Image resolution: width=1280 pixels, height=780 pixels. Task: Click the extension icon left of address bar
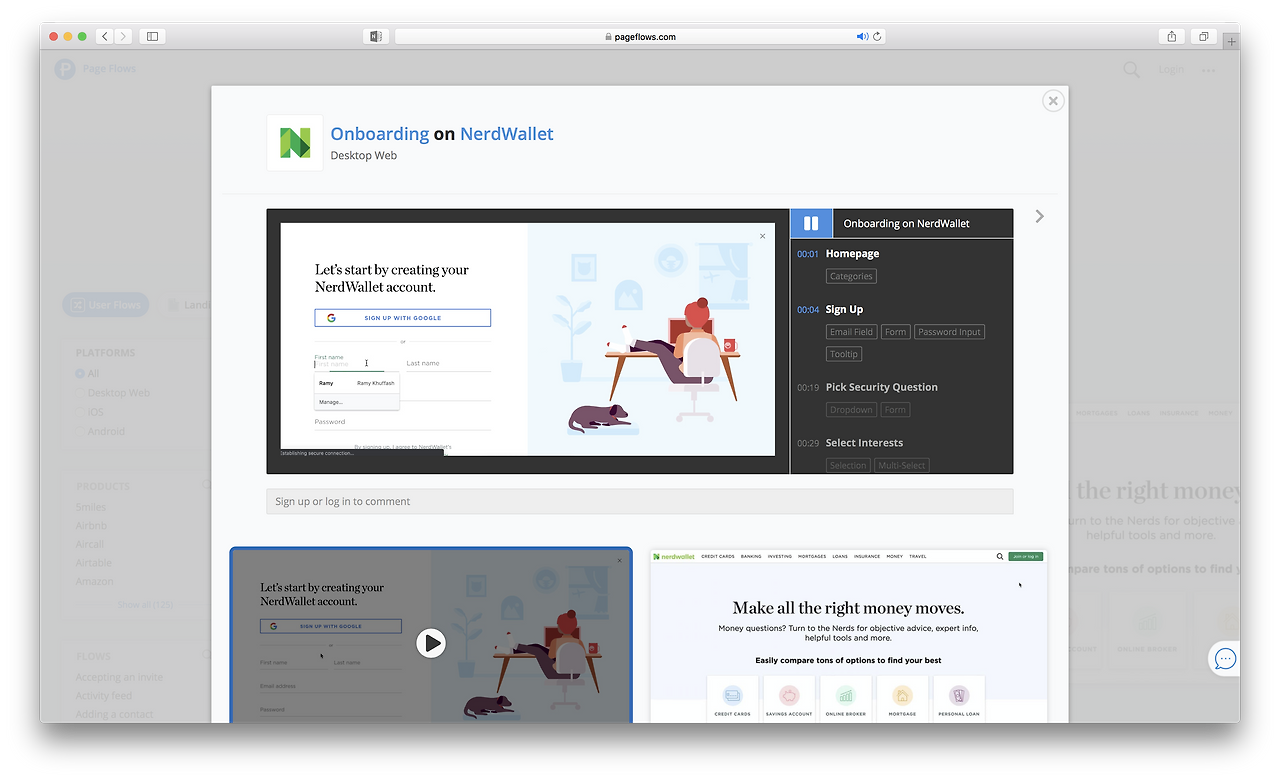point(376,36)
